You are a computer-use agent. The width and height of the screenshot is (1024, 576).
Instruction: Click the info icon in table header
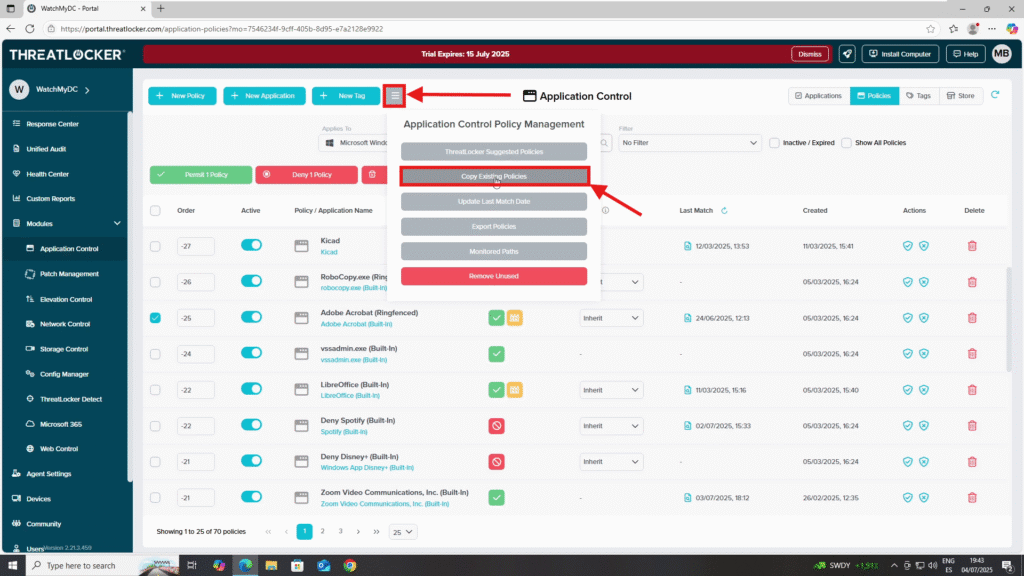pos(605,210)
